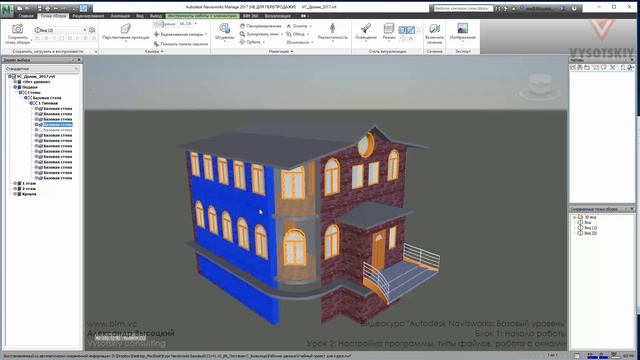Select the 3D вид saved viewpoint

pos(590,217)
